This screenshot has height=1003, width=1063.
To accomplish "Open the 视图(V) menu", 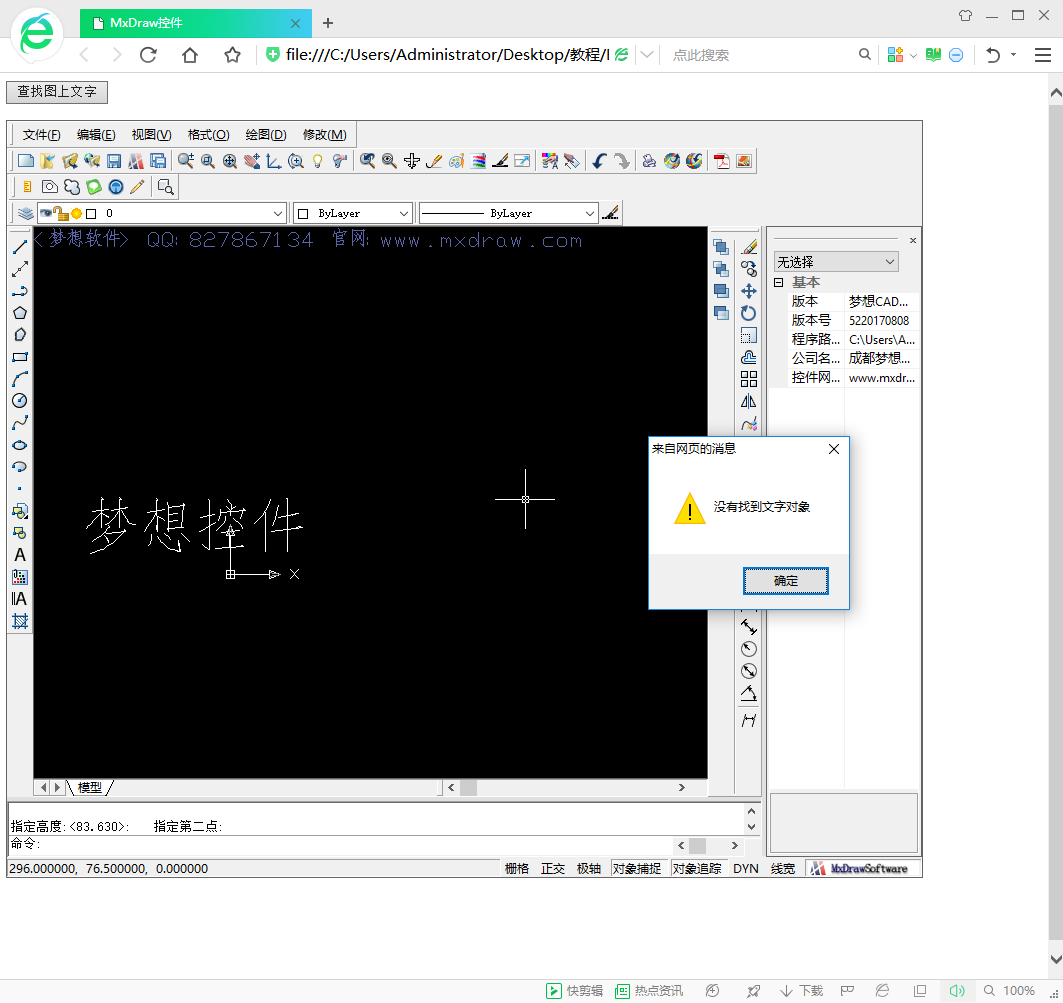I will 151,135.
